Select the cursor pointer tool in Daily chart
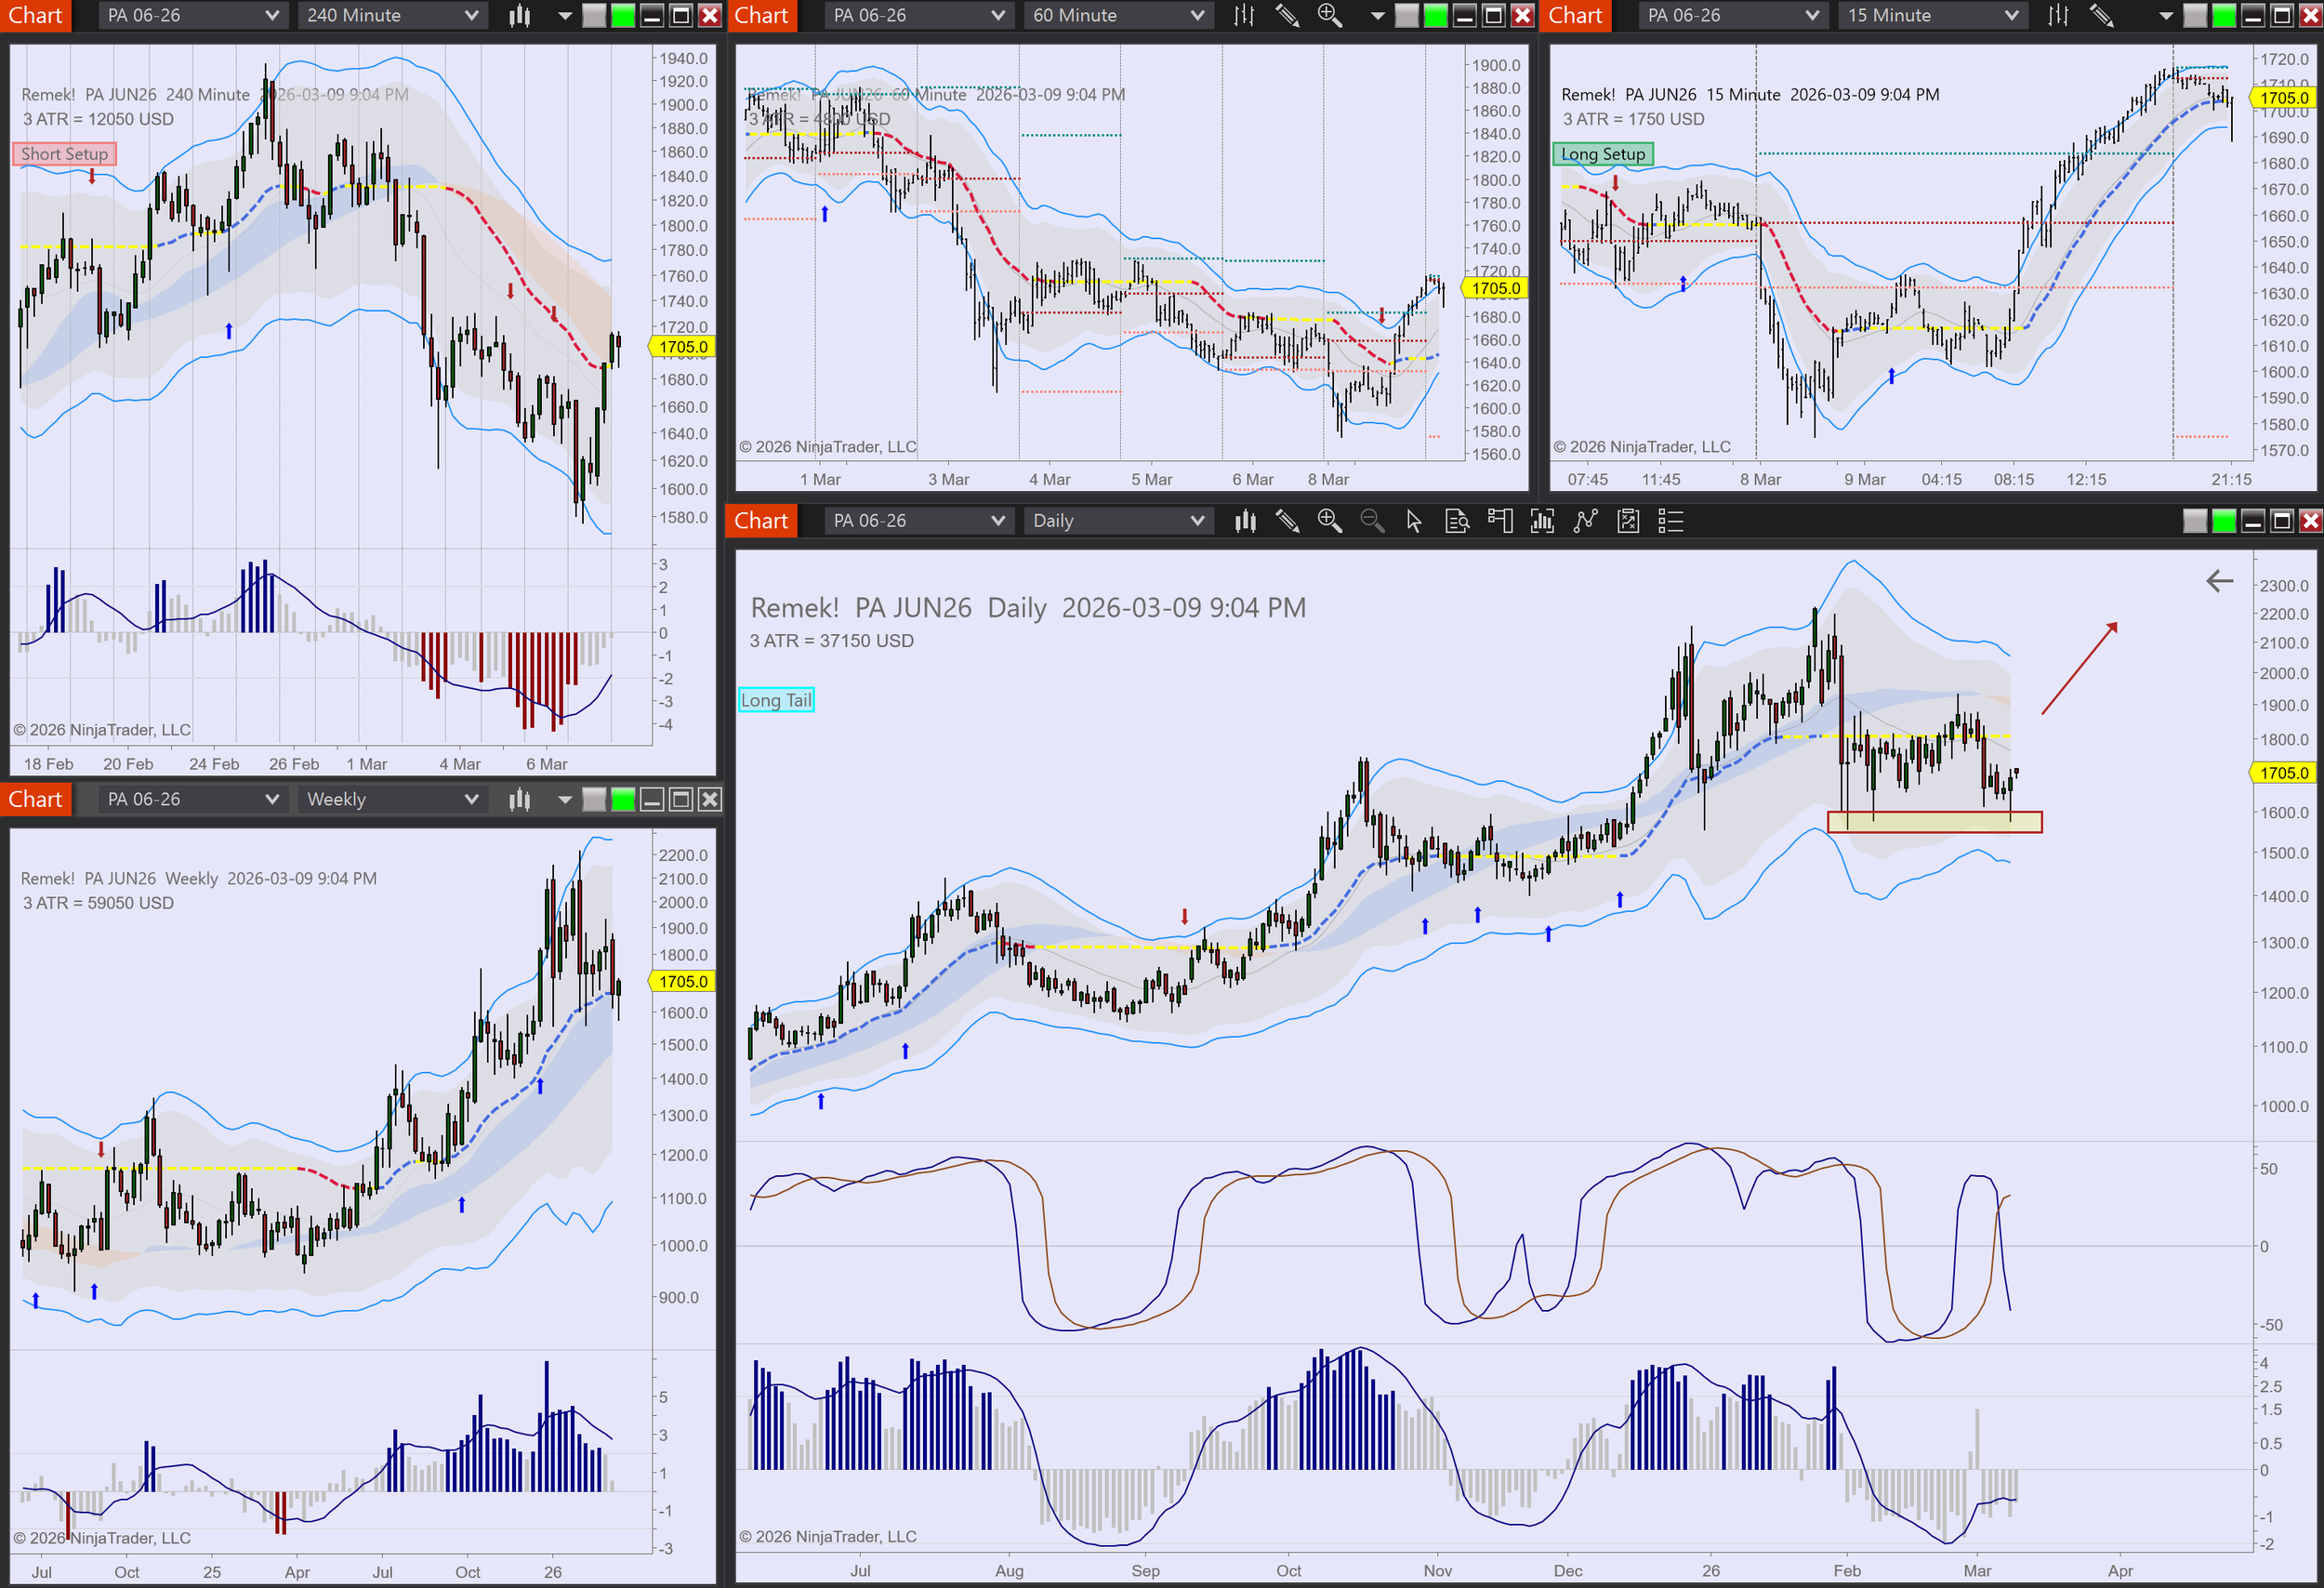Viewport: 2324px width, 1588px height. point(1414,521)
